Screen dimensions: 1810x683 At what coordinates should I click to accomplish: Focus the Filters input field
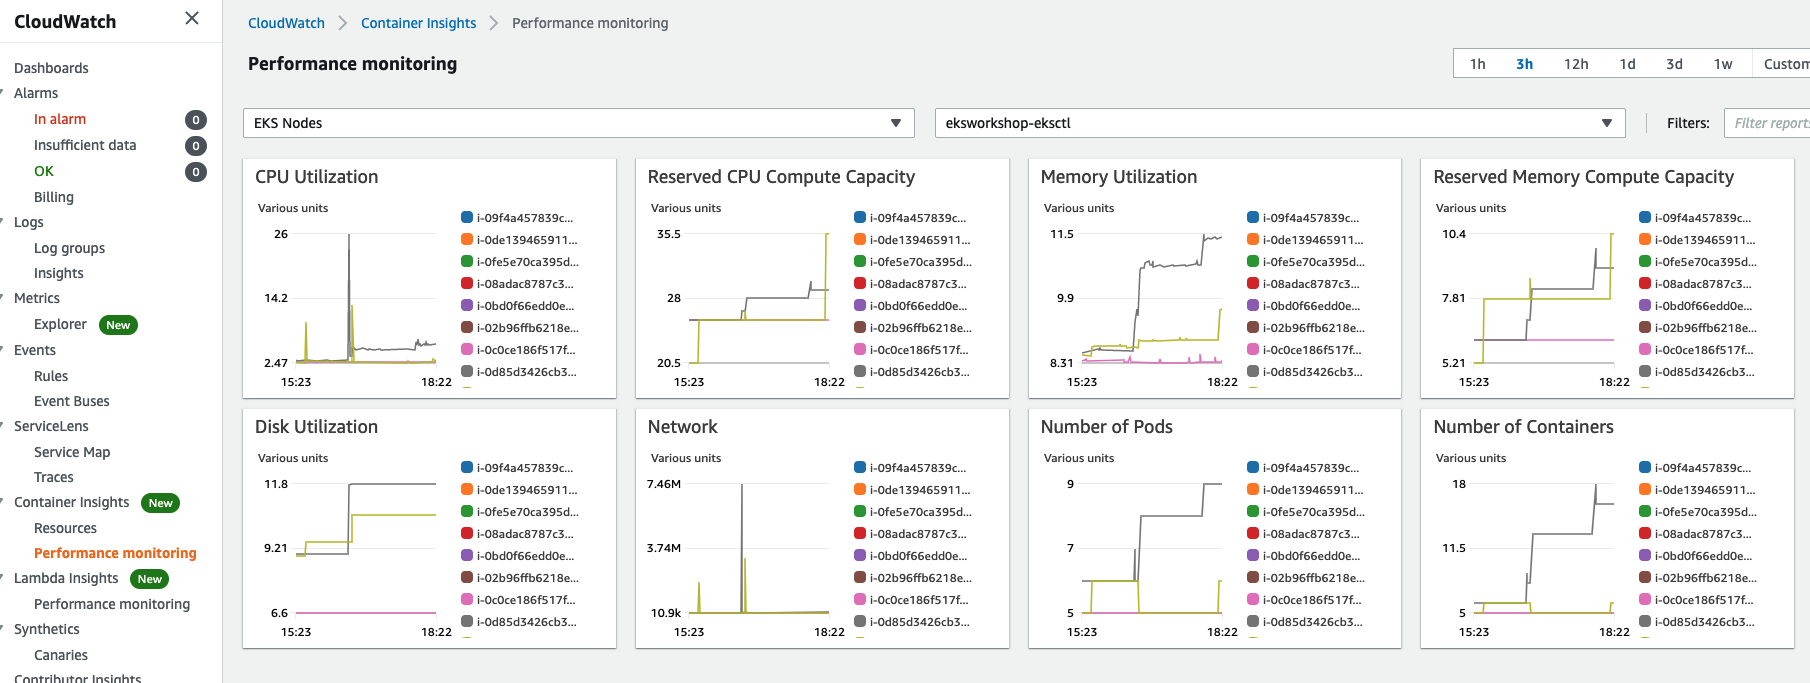click(1767, 123)
